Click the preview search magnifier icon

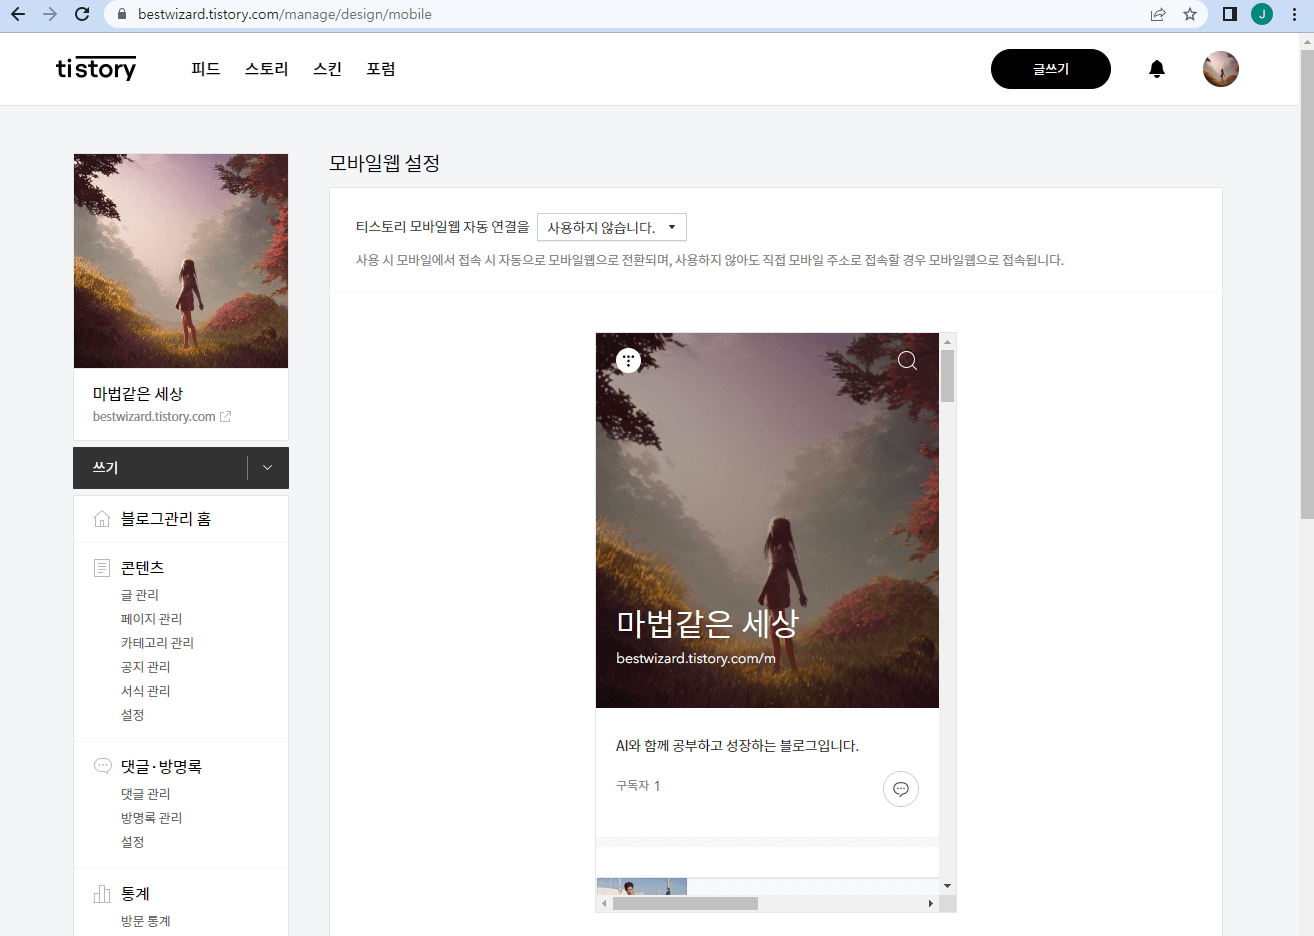tap(907, 360)
